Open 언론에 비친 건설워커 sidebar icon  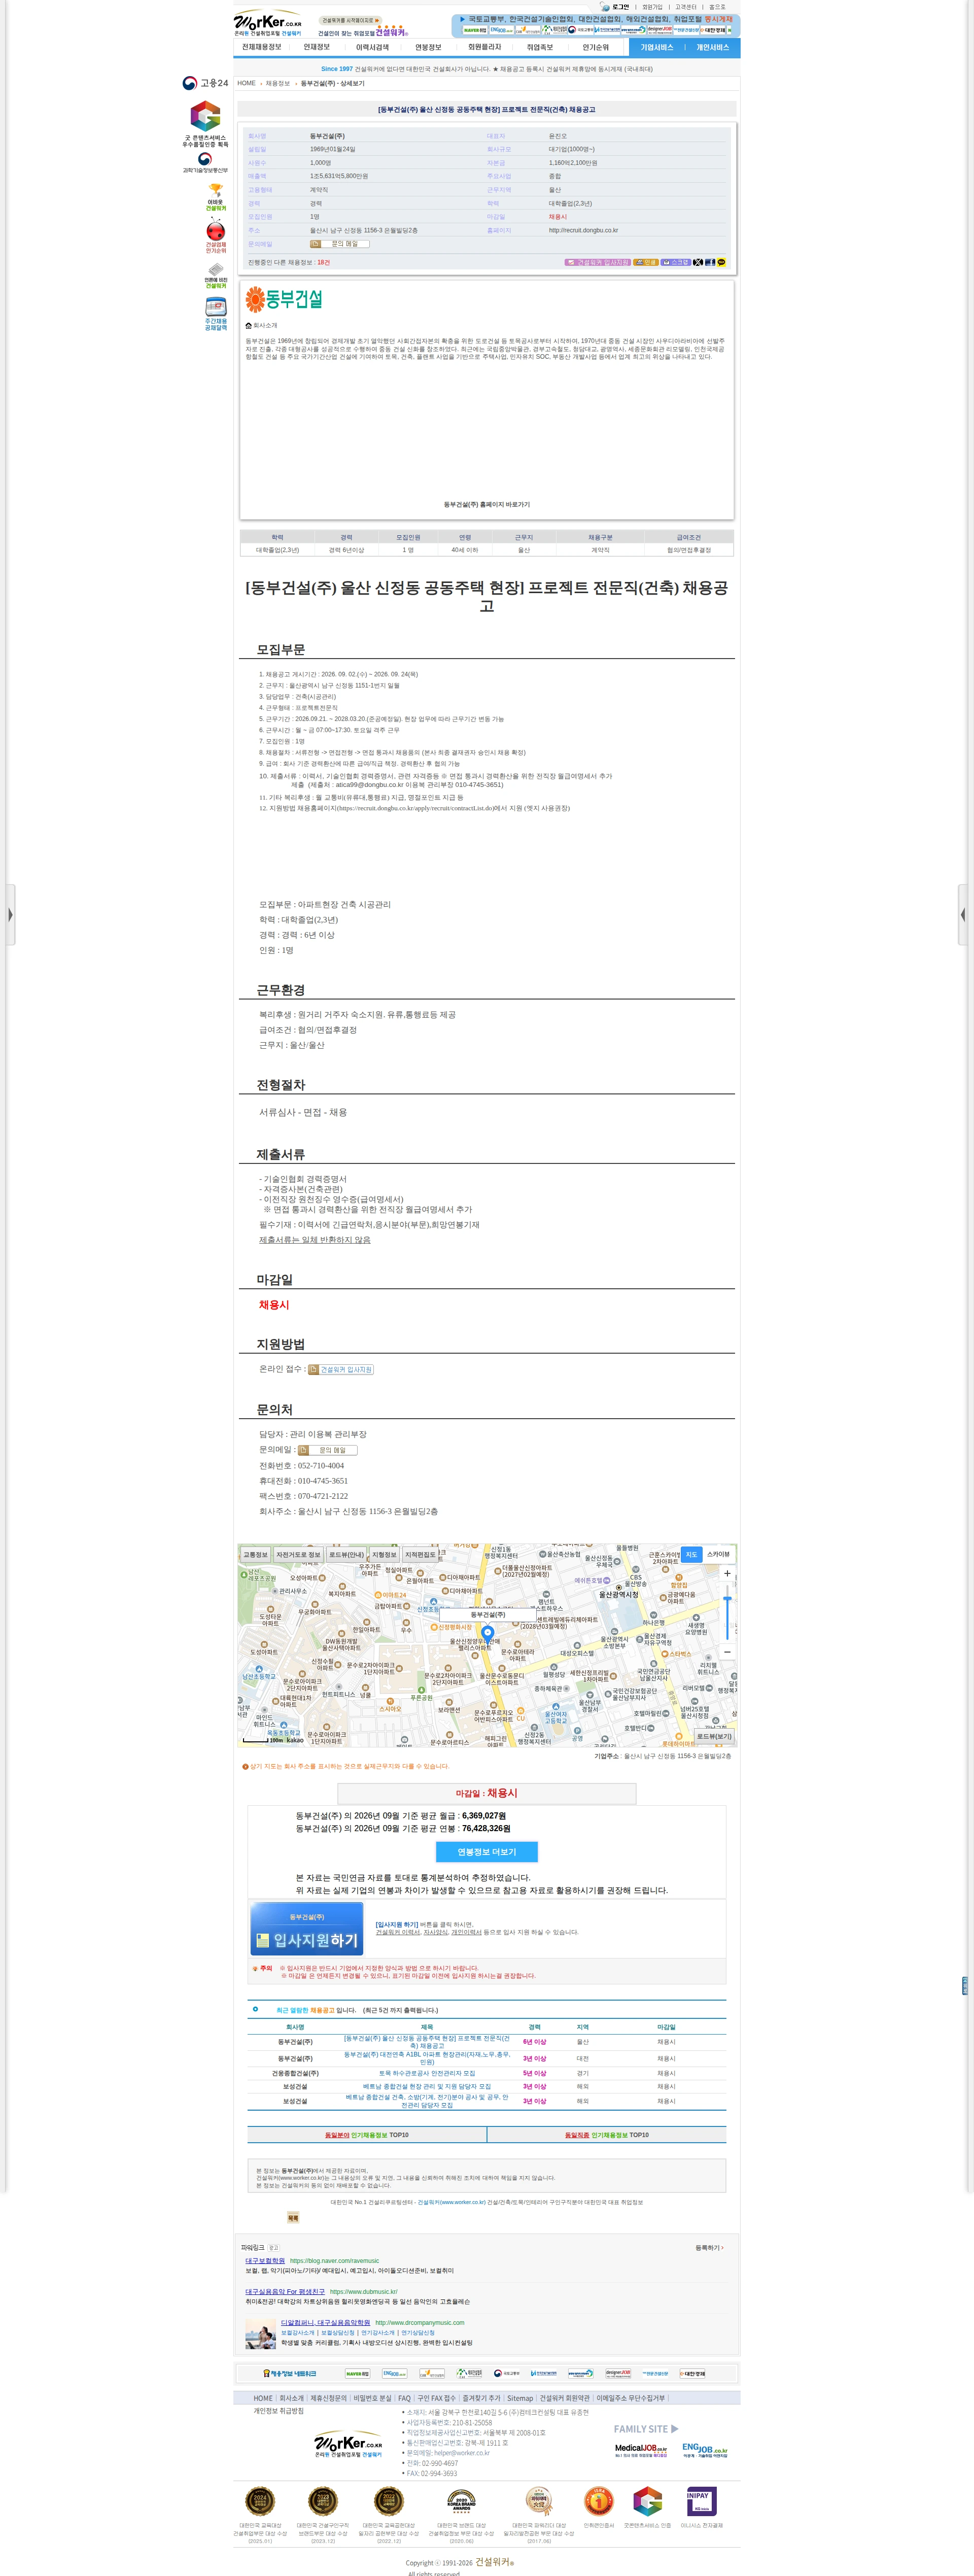point(215,275)
